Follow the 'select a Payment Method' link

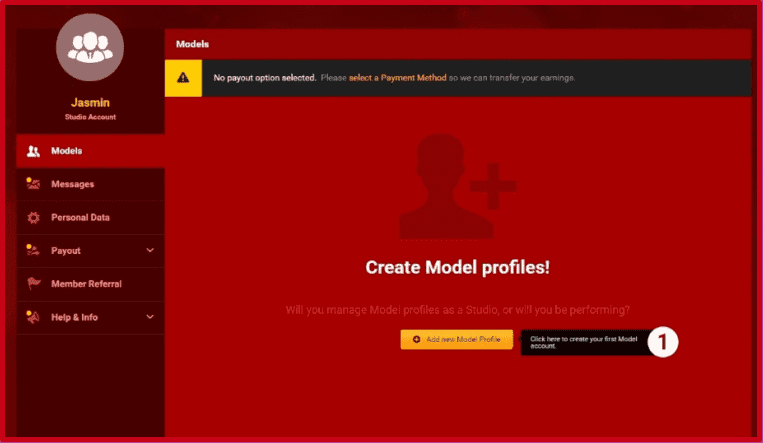399,78
